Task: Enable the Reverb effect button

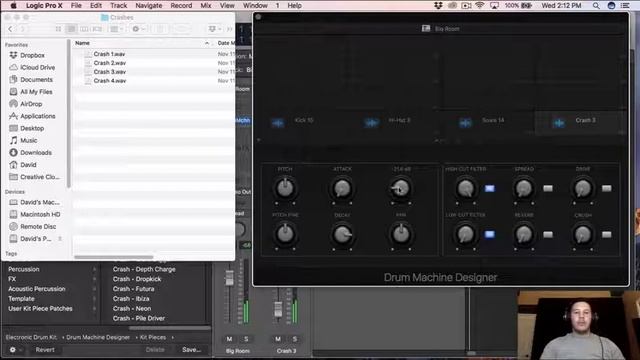Action: point(548,234)
